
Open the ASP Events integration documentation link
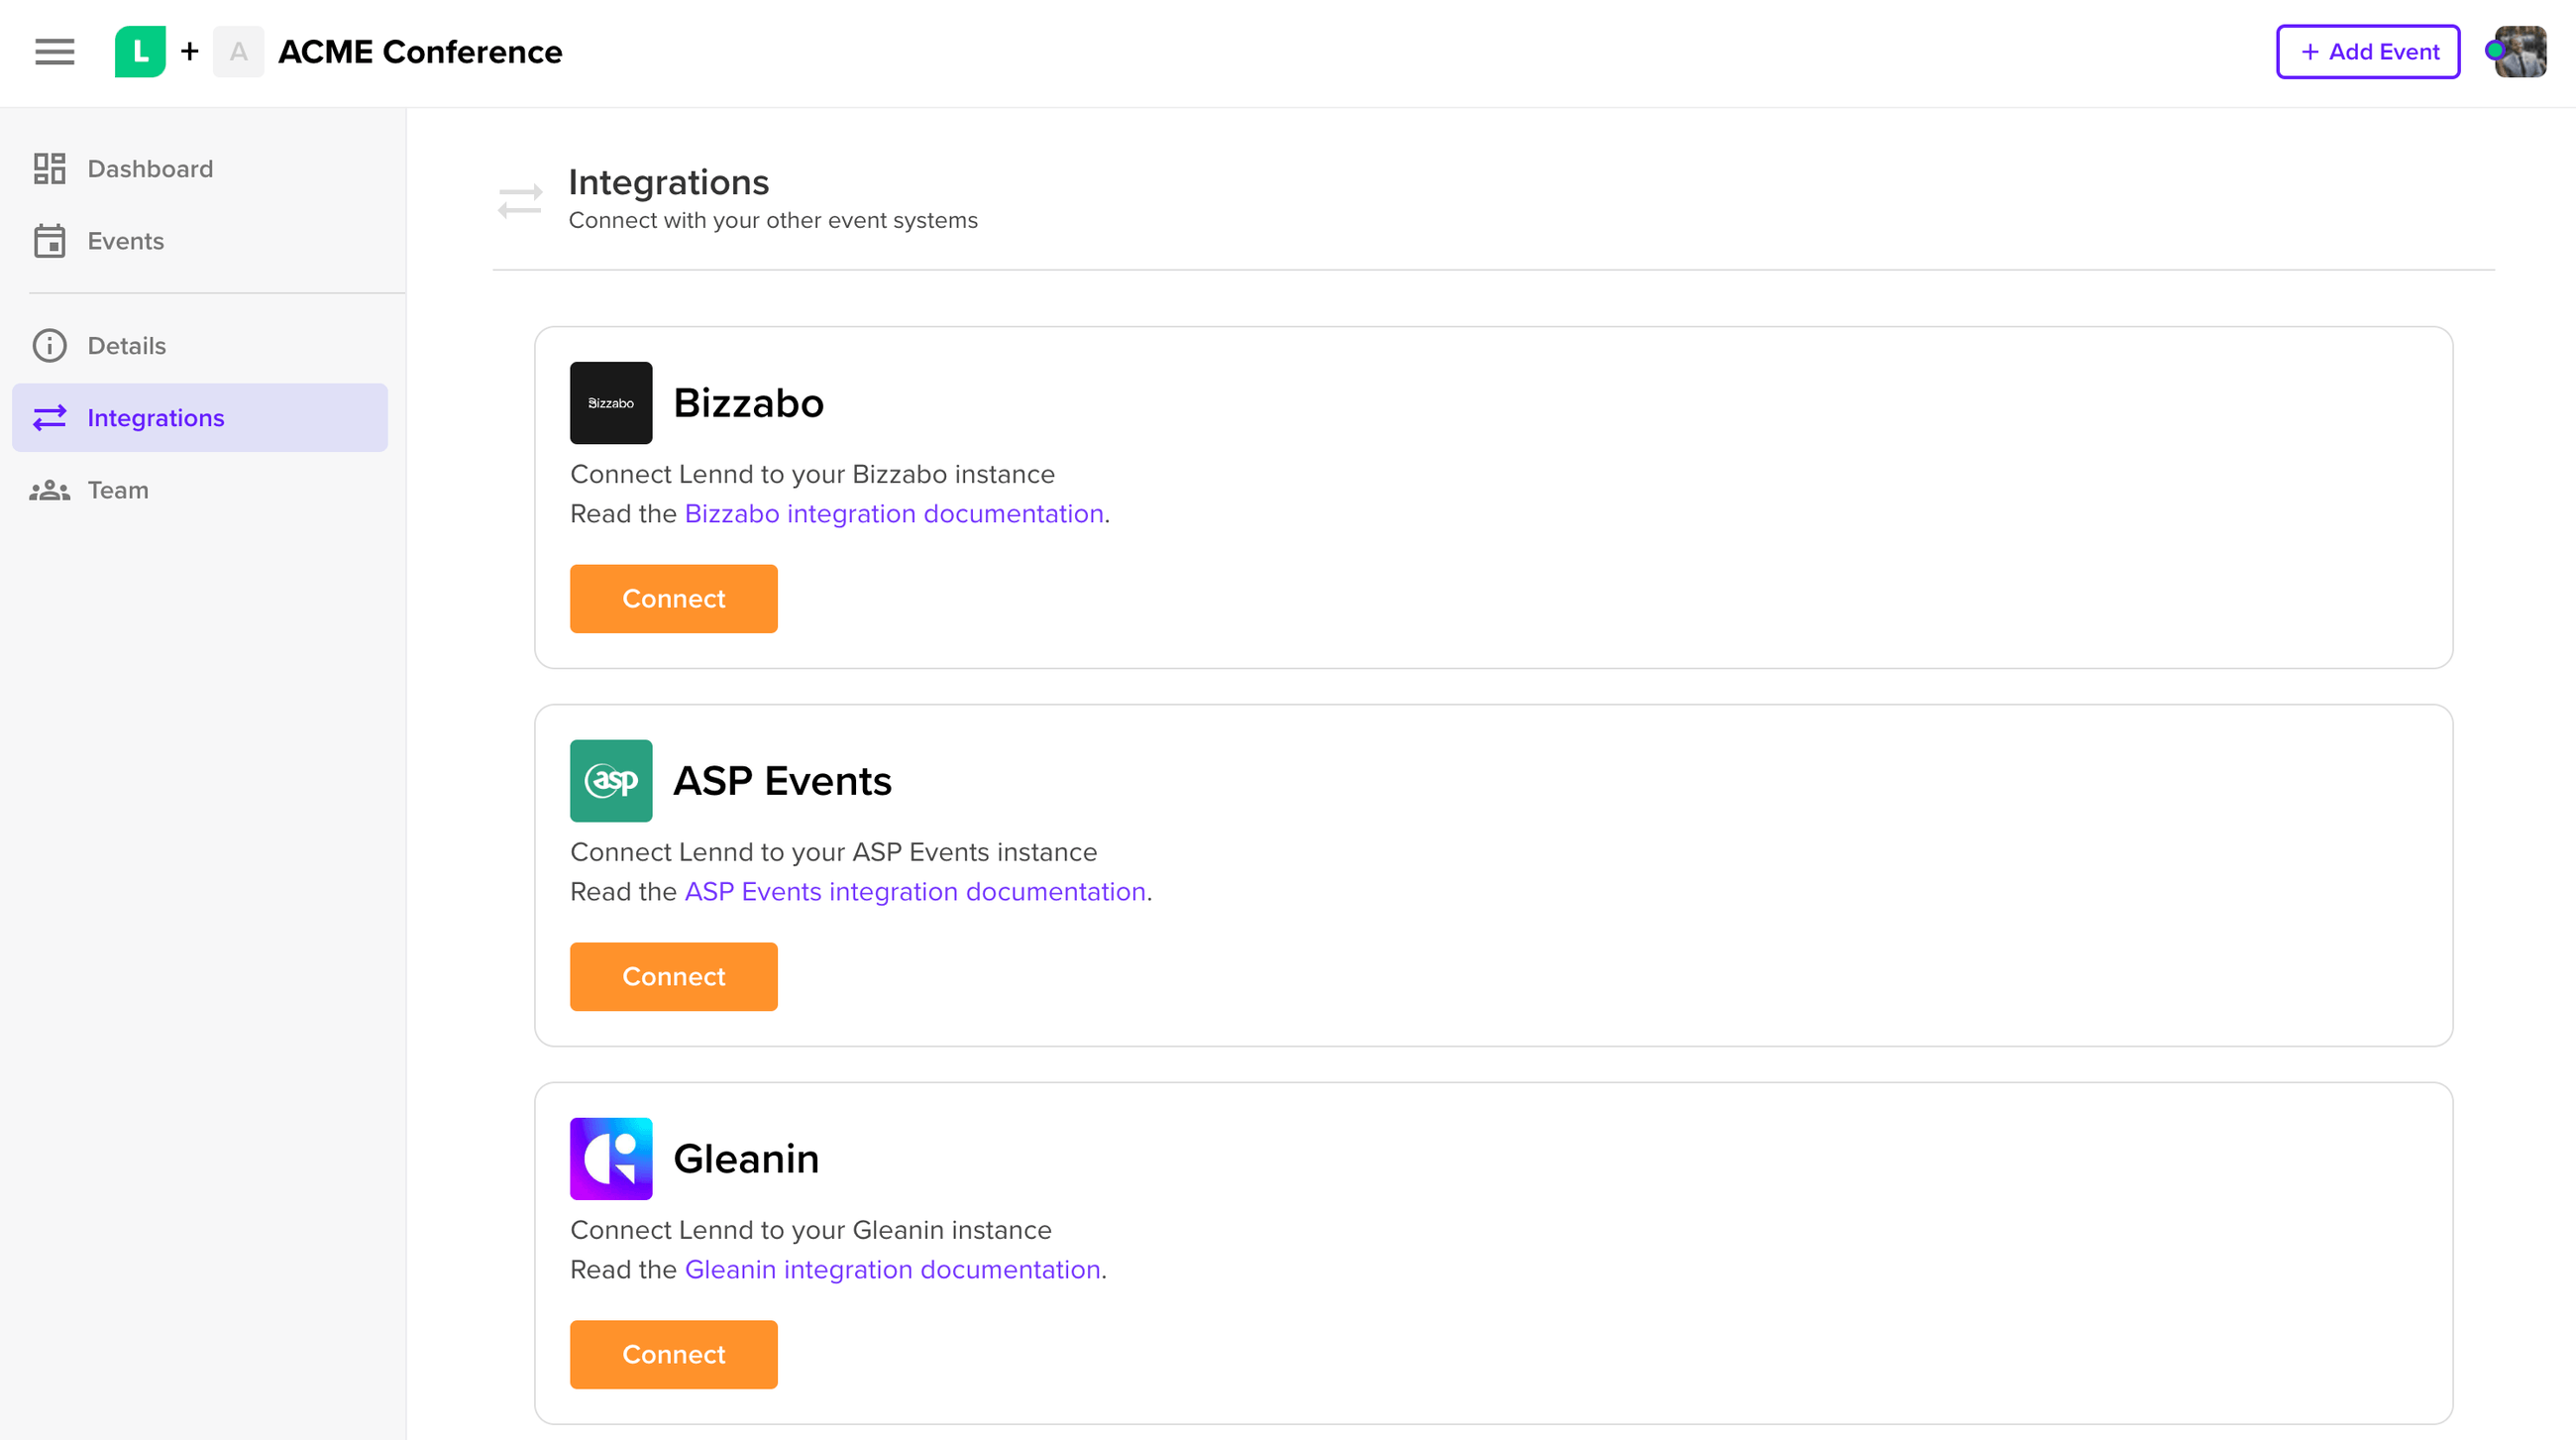(x=915, y=891)
